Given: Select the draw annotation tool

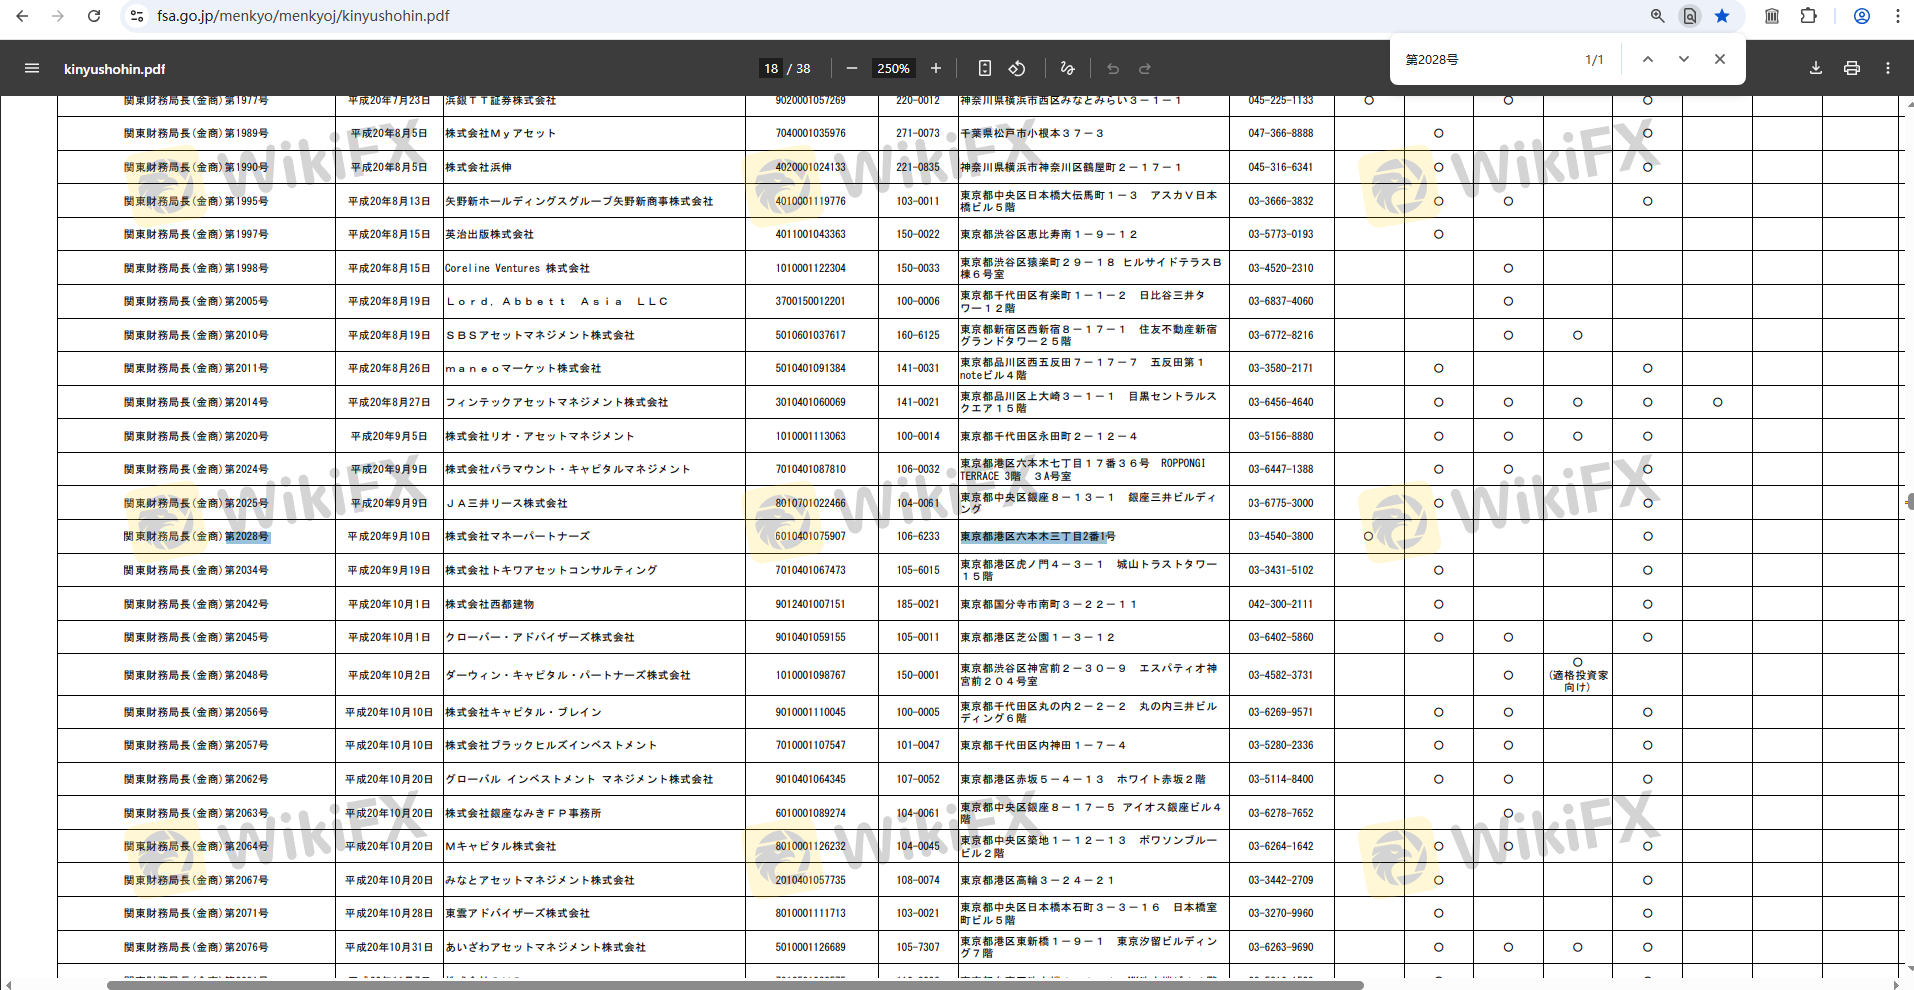Looking at the screenshot, I should pyautogui.click(x=1067, y=68).
